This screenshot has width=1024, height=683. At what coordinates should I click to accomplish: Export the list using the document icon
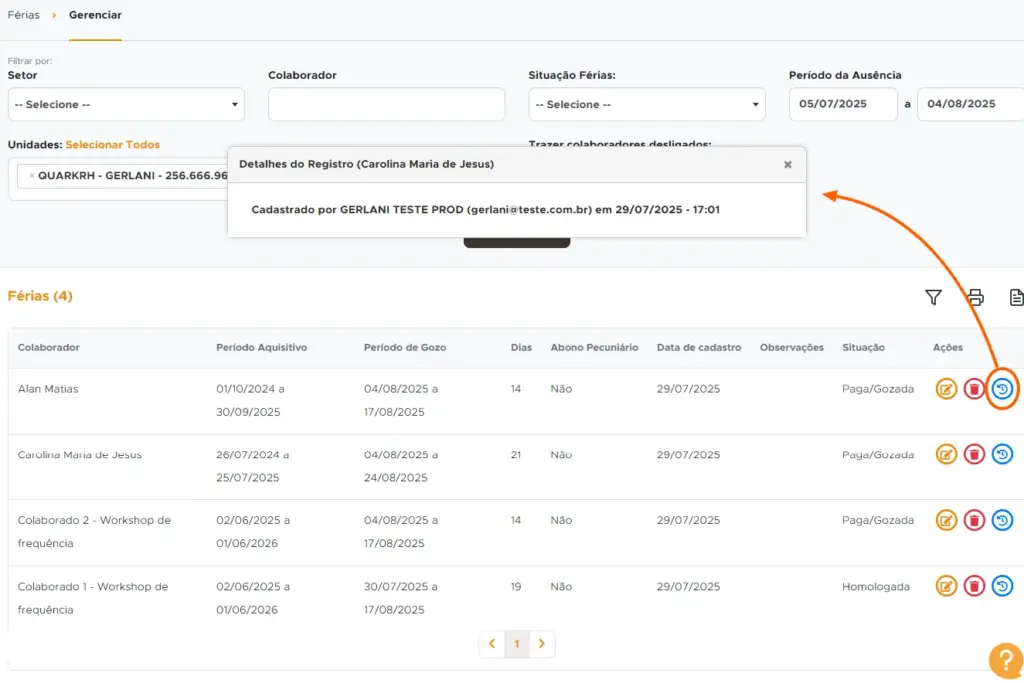[1016, 297]
